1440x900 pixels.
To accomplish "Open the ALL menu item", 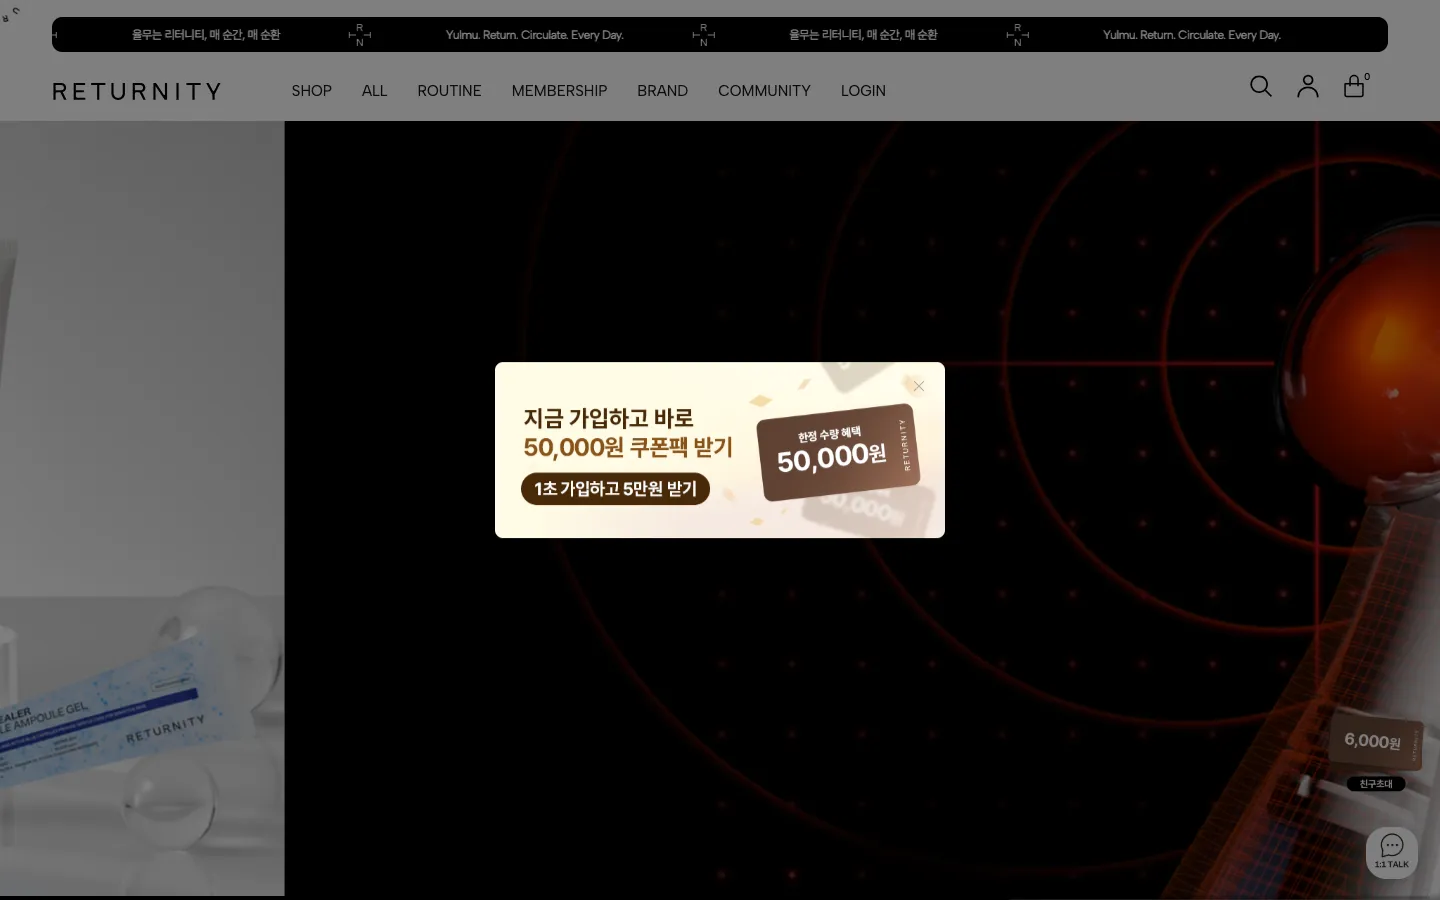I will [374, 91].
